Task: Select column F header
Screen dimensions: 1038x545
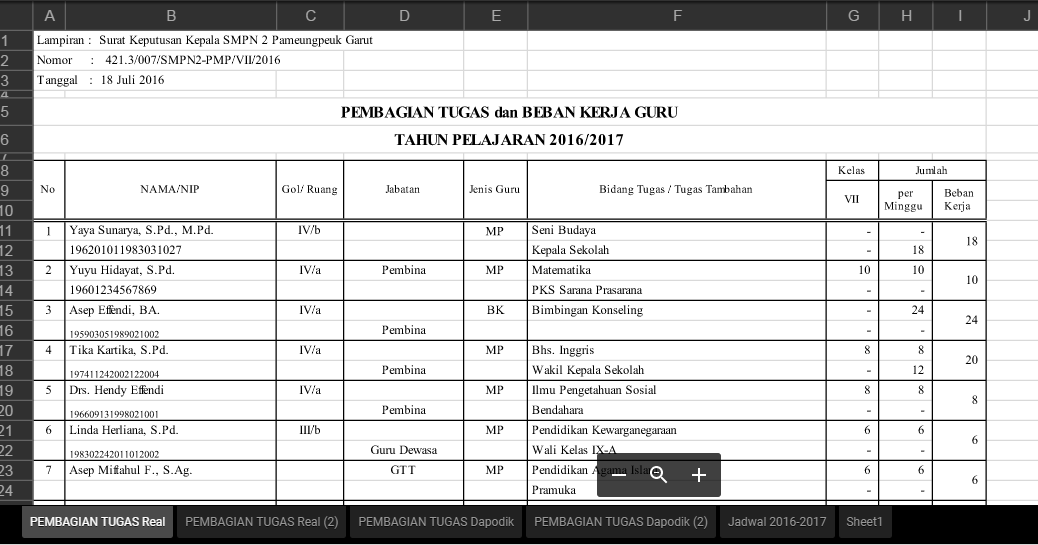Action: 677,16
